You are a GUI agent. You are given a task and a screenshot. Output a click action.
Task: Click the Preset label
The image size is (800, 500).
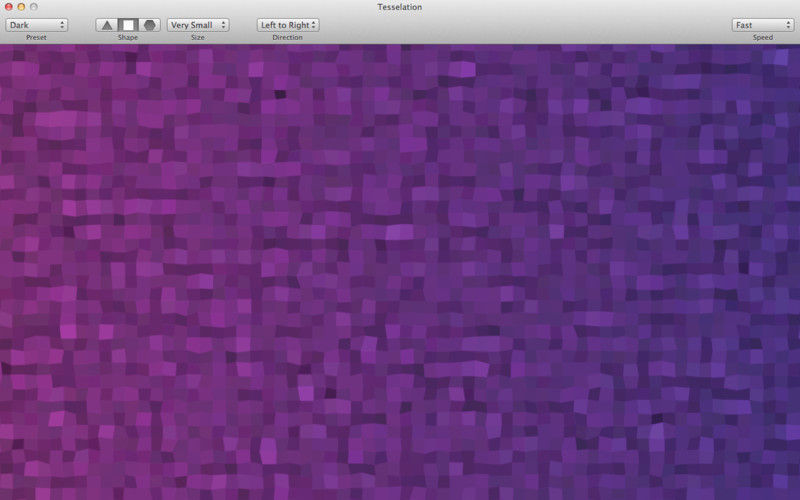pyautogui.click(x=36, y=38)
